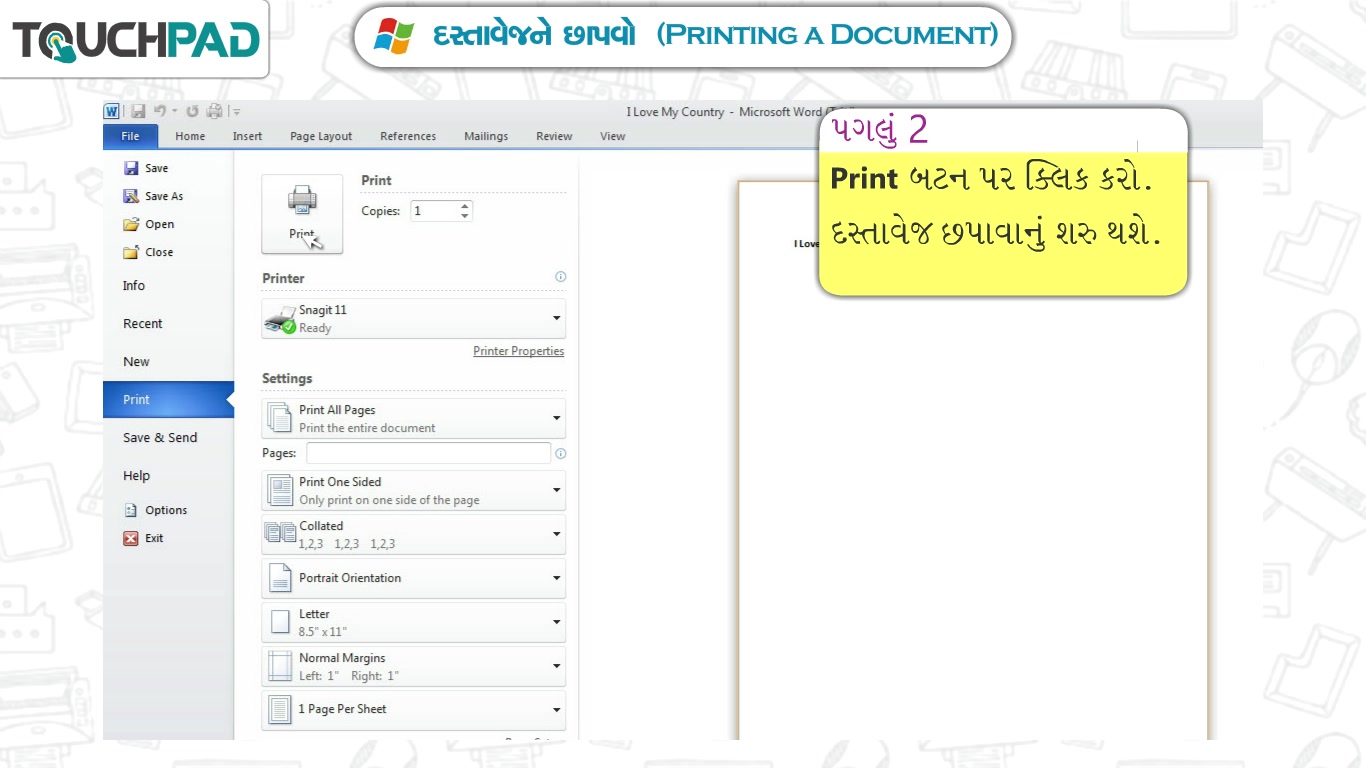
Task: Select Print in the Backstage menu
Action: click(x=168, y=399)
